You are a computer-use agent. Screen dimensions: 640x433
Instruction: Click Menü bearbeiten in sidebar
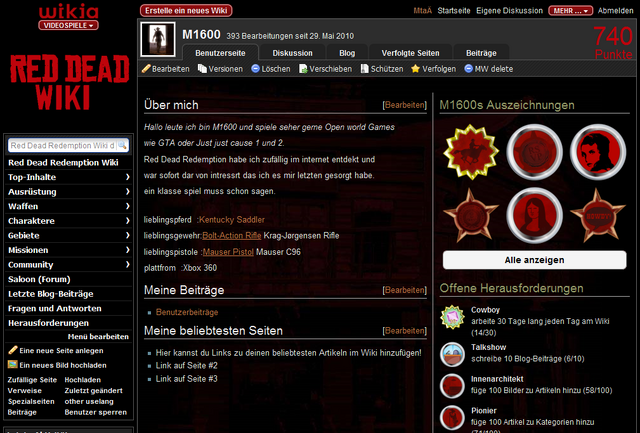[98, 336]
